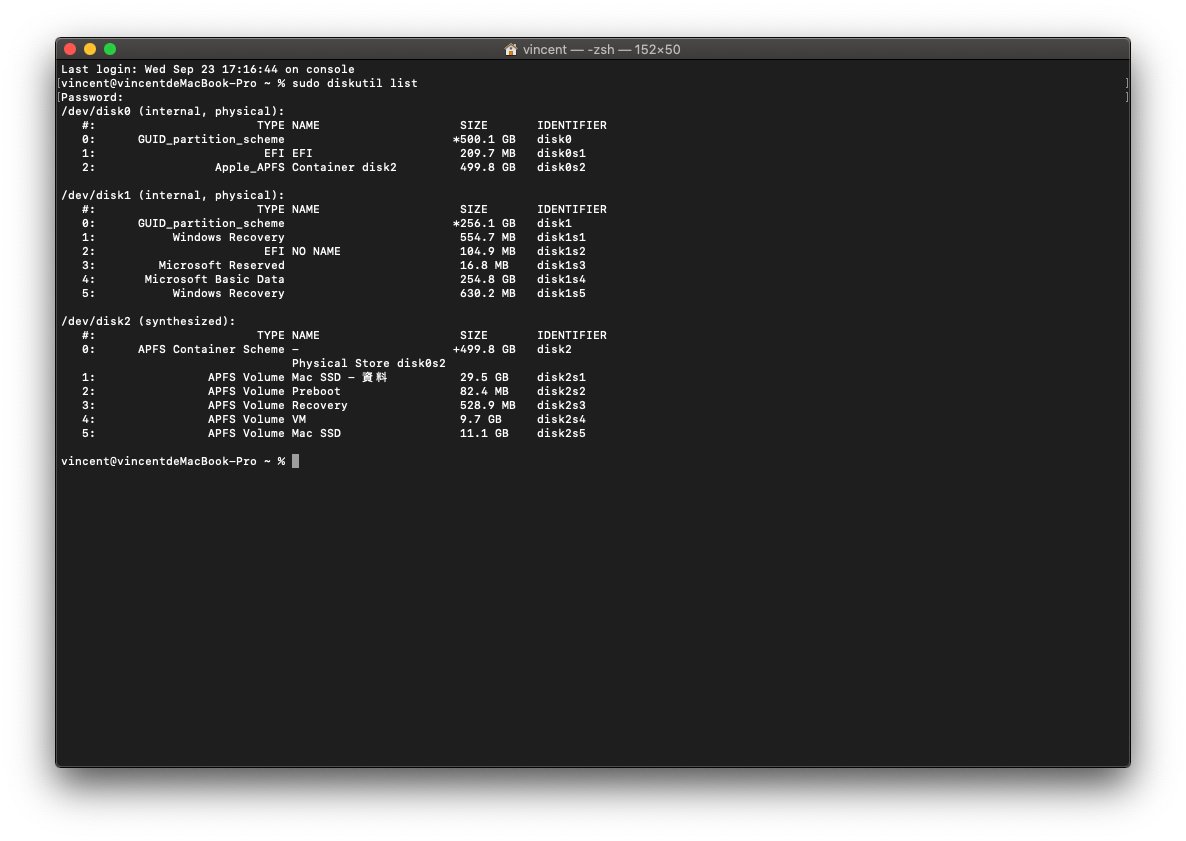Click the home folder icon in title bar

[x=511, y=49]
